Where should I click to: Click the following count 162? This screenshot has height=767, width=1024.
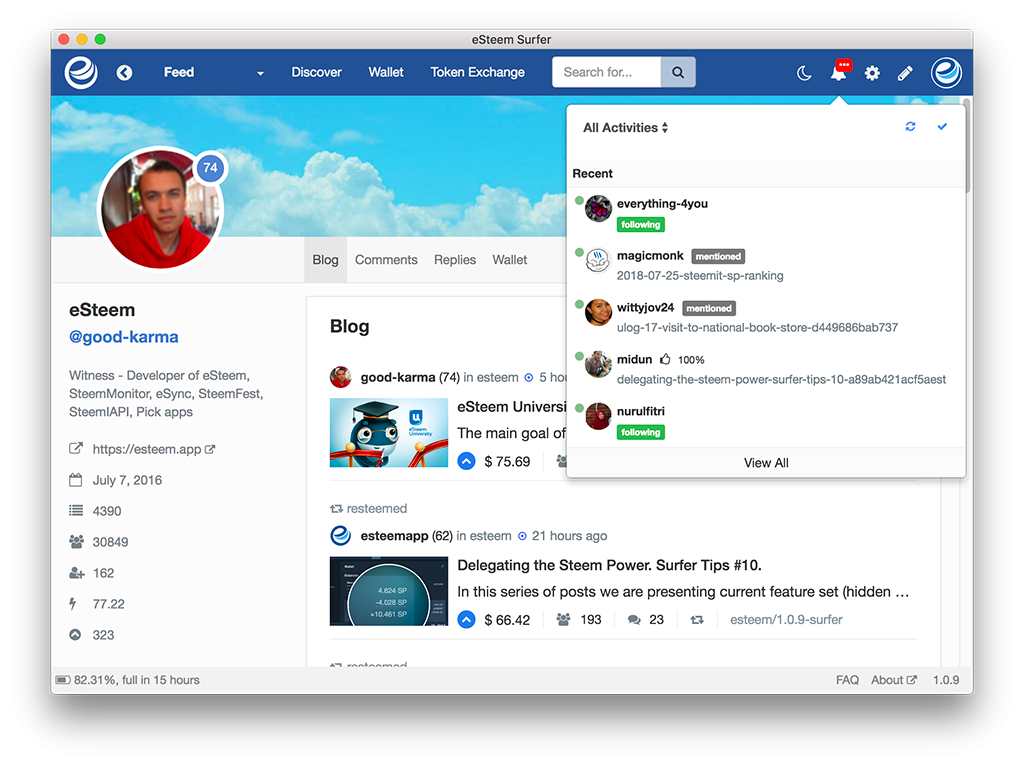(x=103, y=573)
